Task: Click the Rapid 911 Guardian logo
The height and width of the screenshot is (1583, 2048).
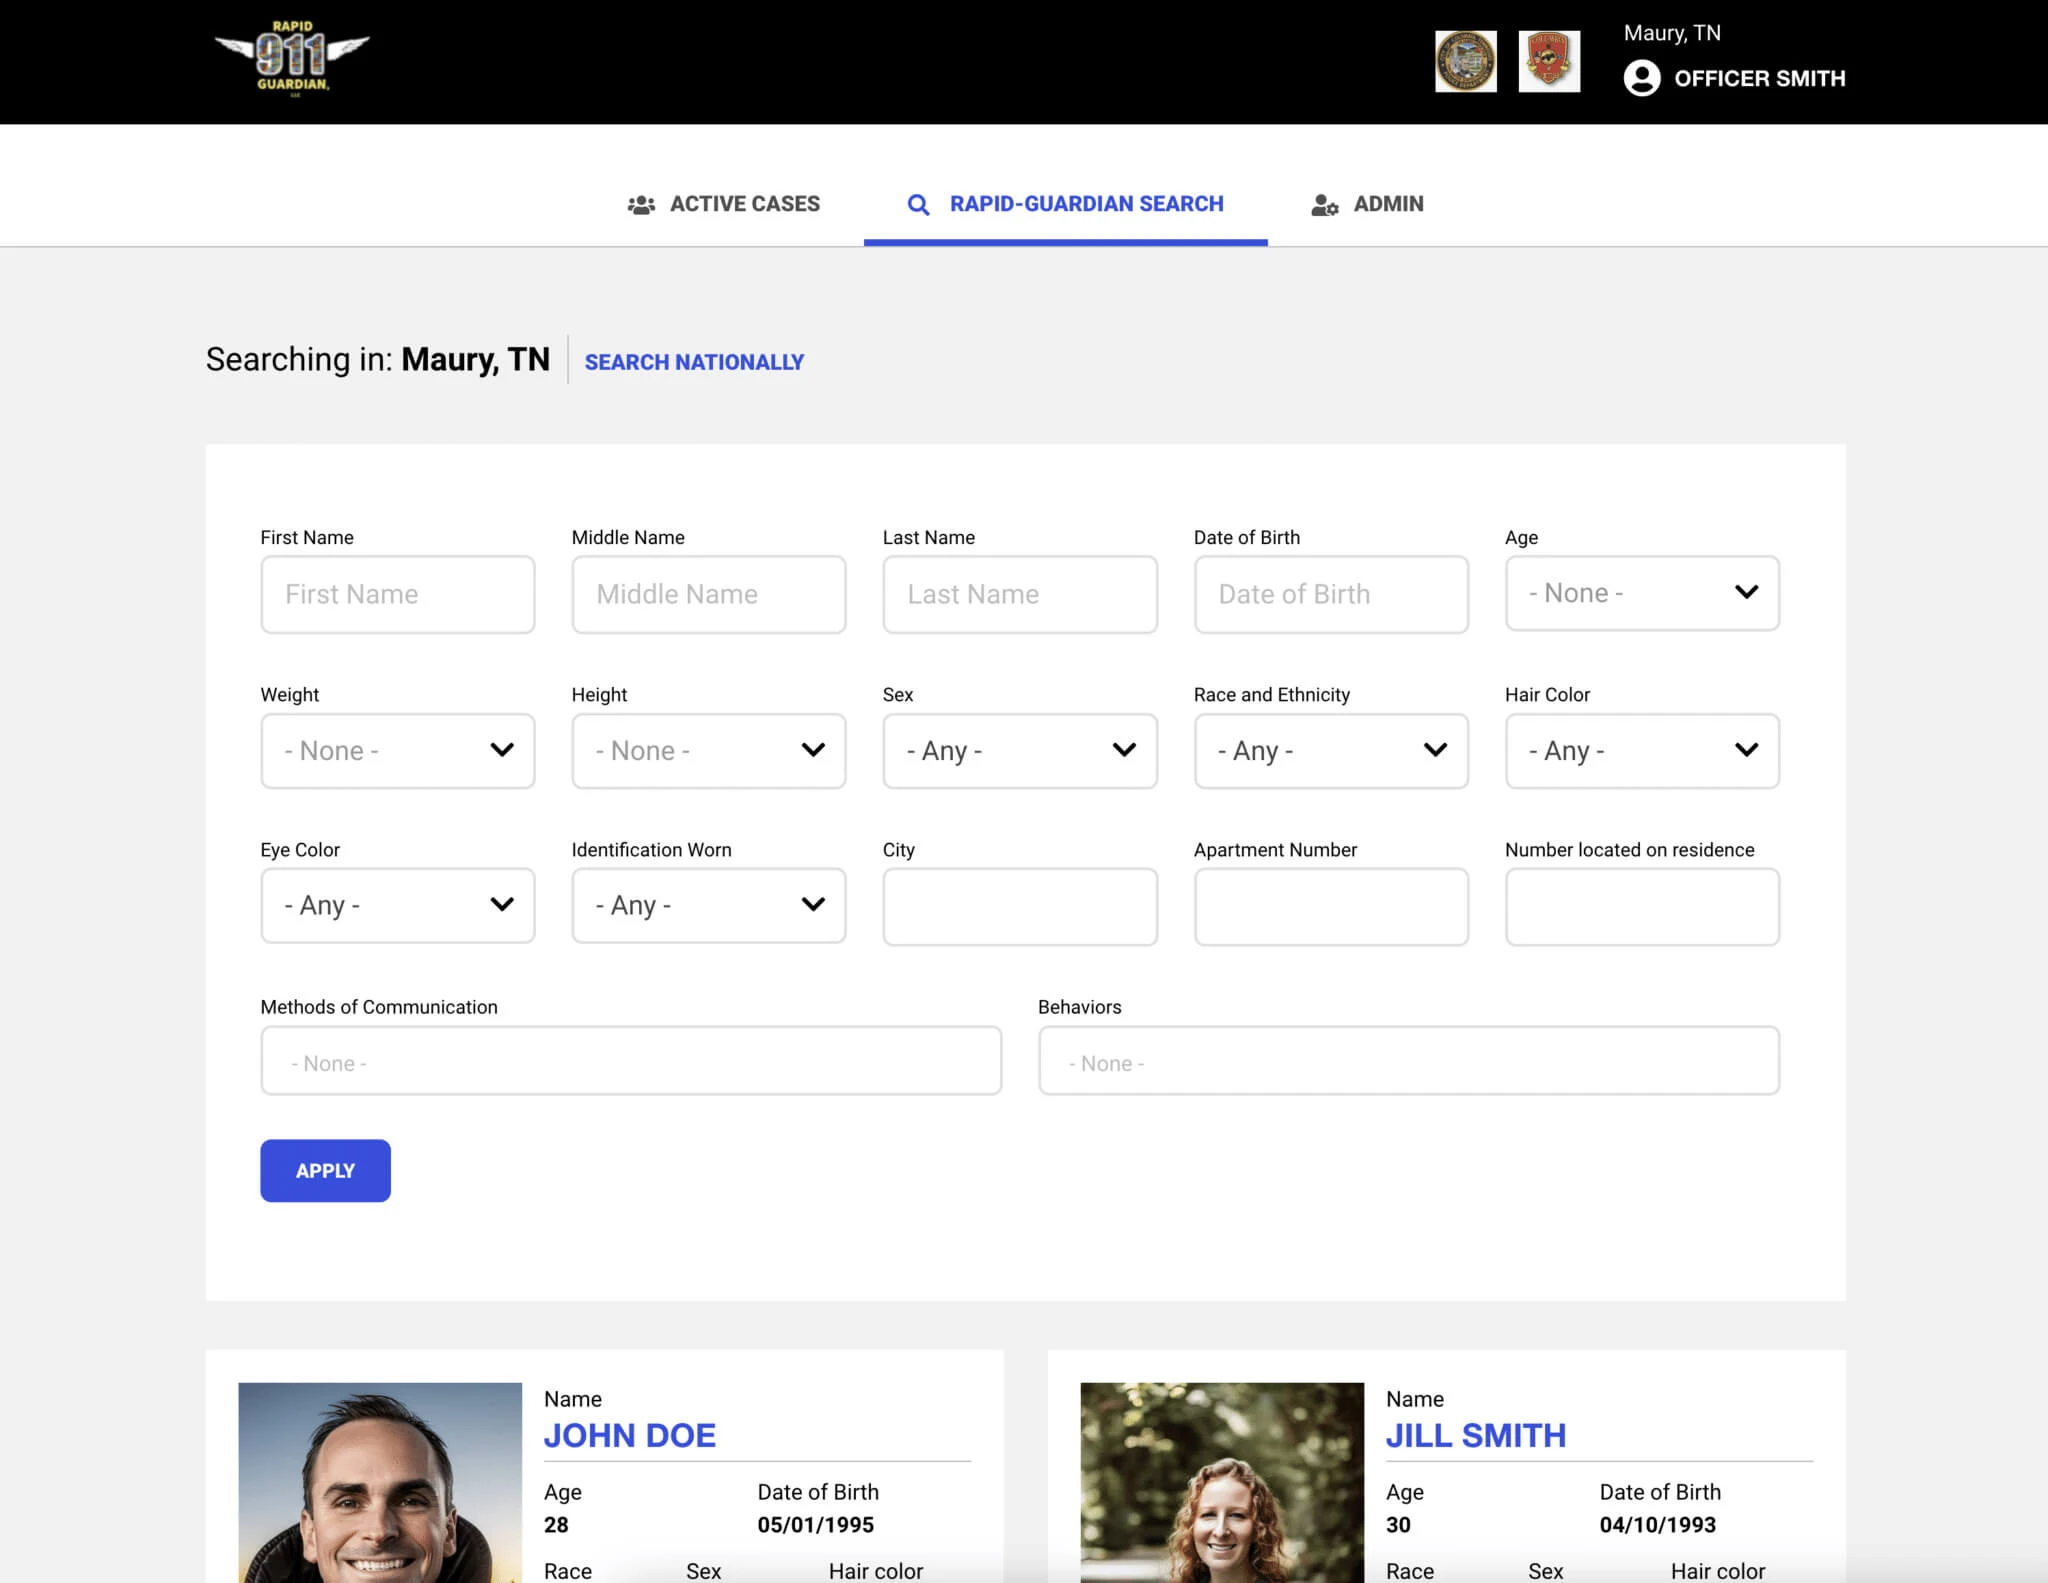Action: point(292,60)
